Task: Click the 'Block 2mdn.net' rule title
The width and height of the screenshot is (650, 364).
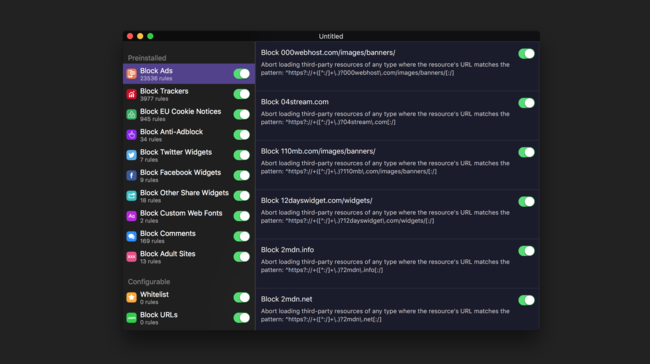Action: [286, 299]
